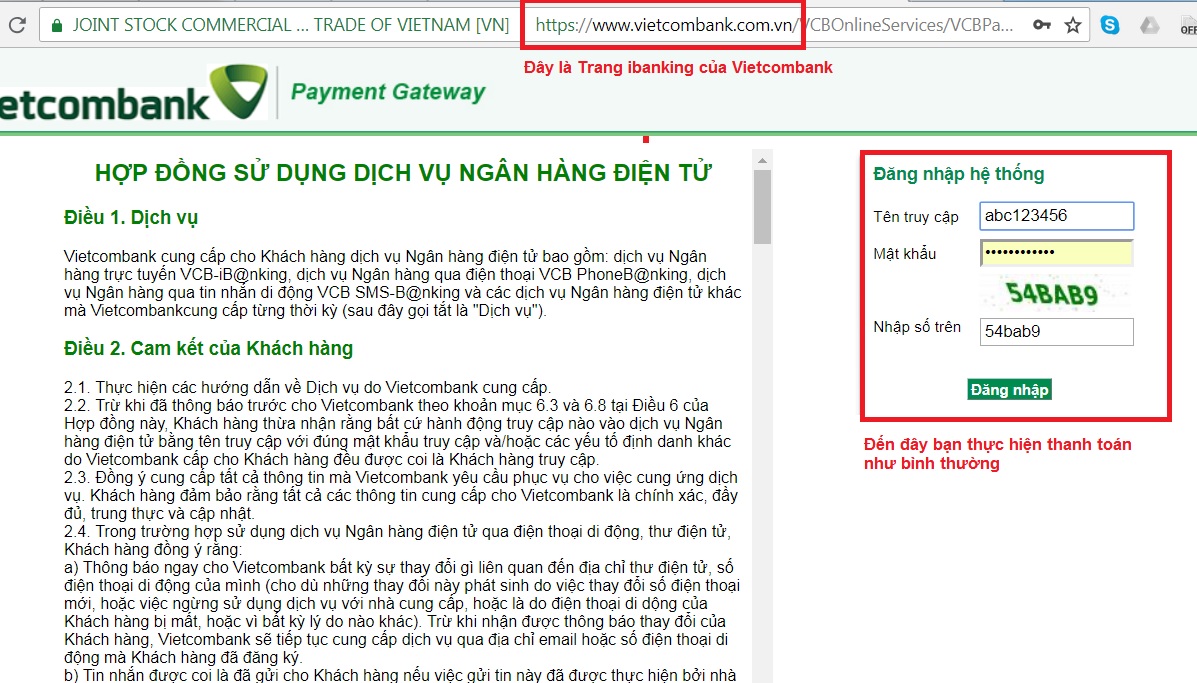The height and width of the screenshot is (683, 1197).
Task: Click the scrollbar up arrow of contract
Action: 762,161
